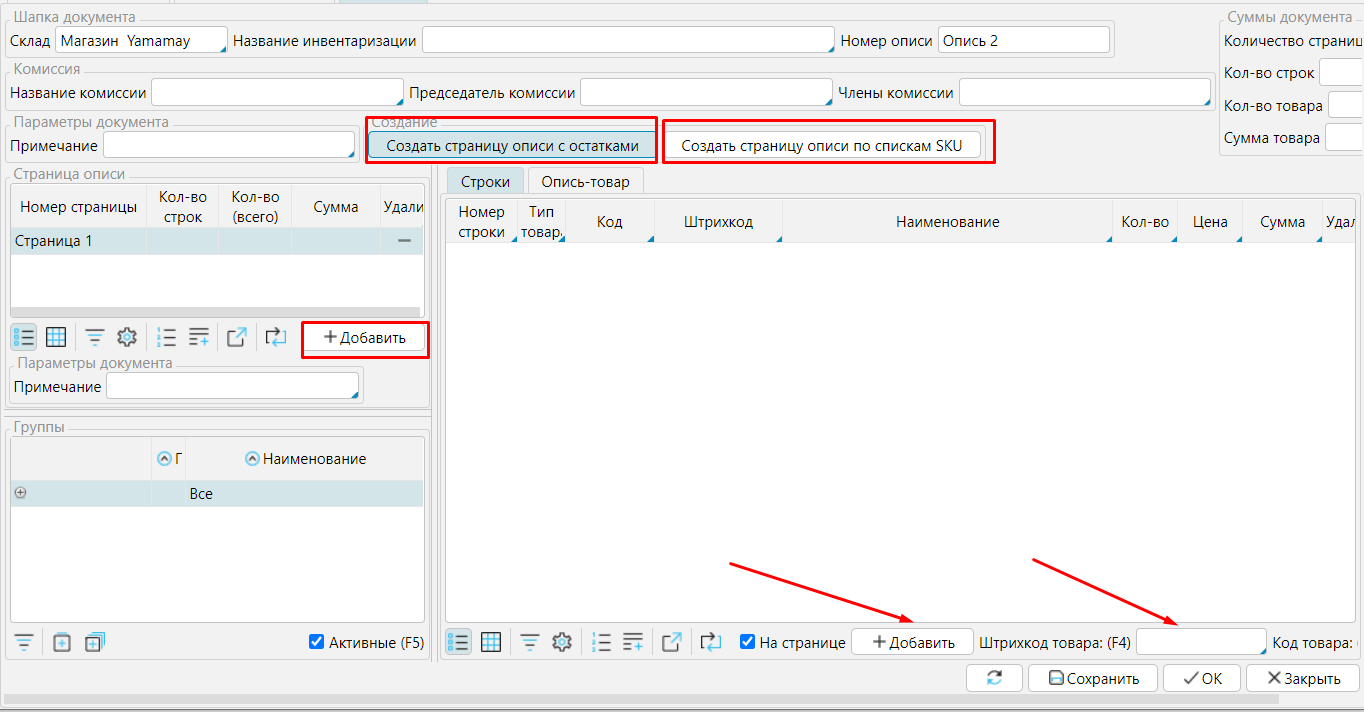
Task: Open the Склад dropdown Магазин Yamamay
Action: coord(141,41)
